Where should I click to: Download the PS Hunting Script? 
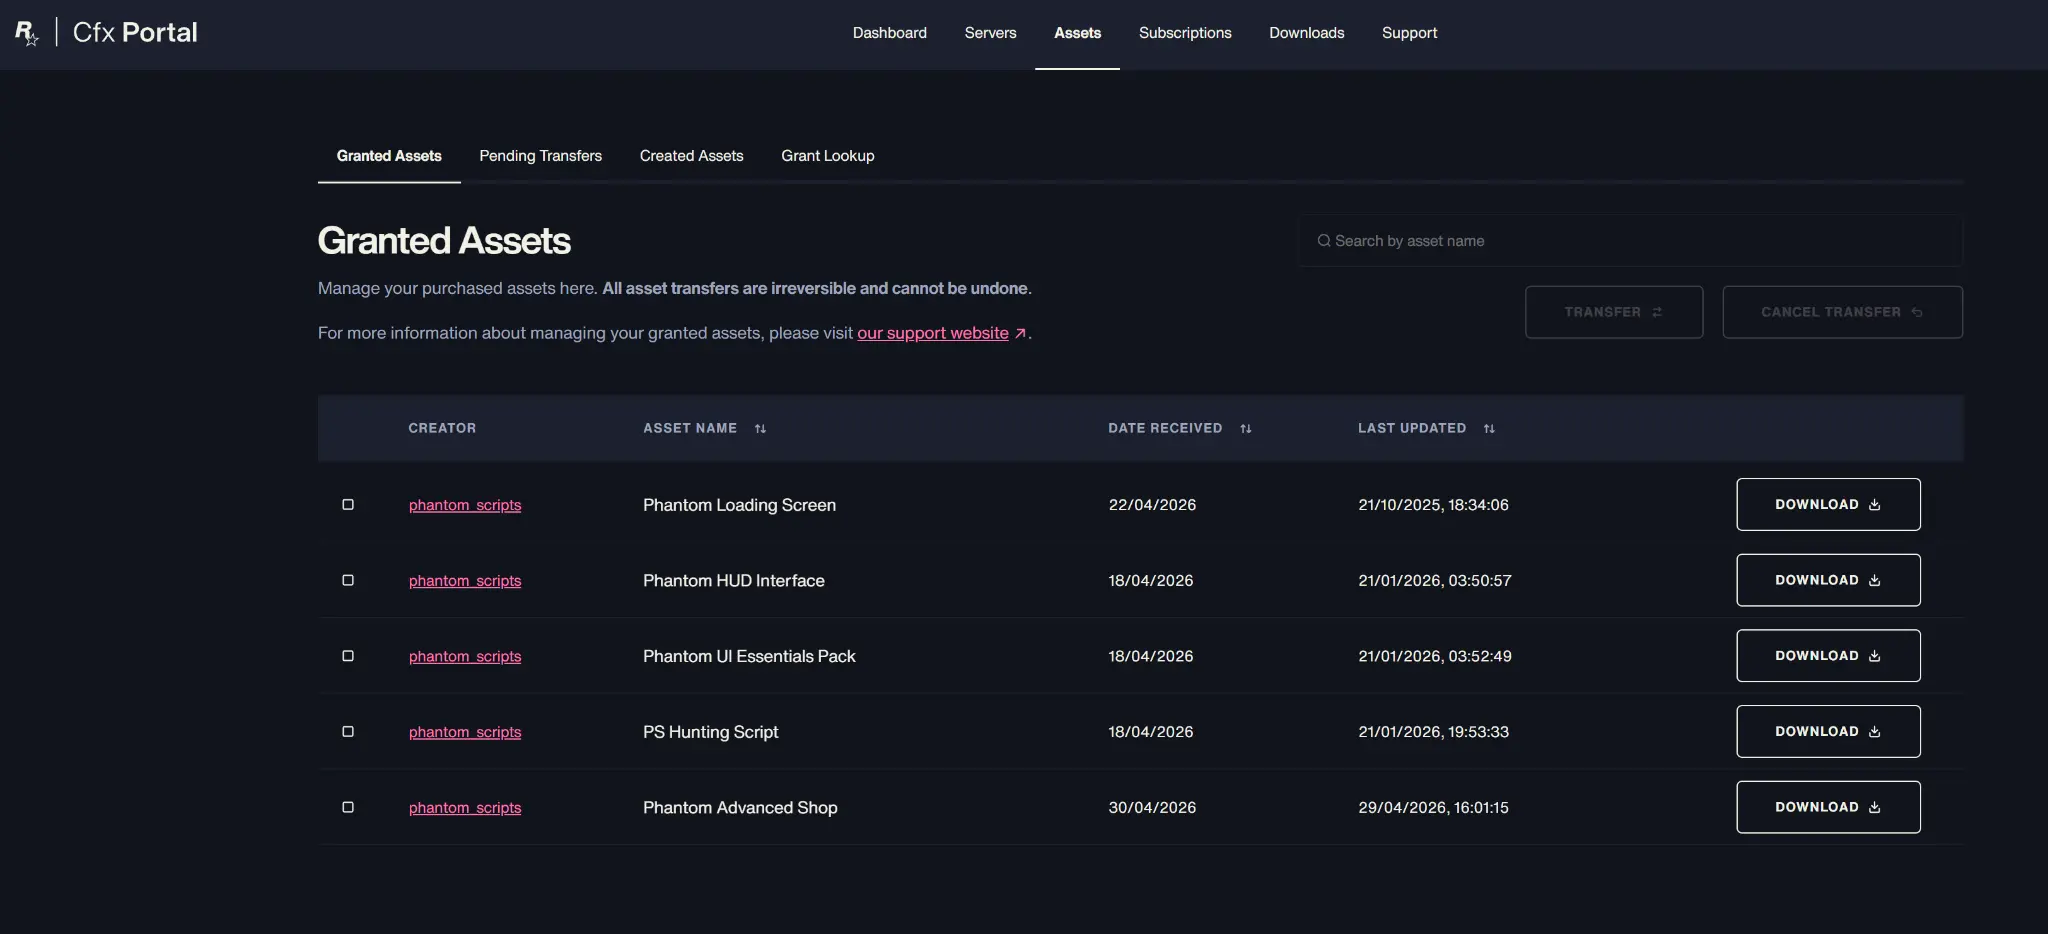click(1828, 732)
